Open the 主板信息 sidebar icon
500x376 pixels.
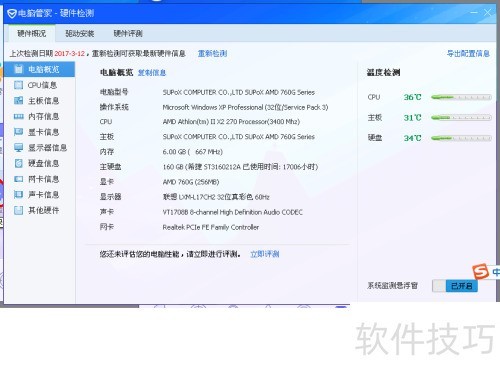18,101
